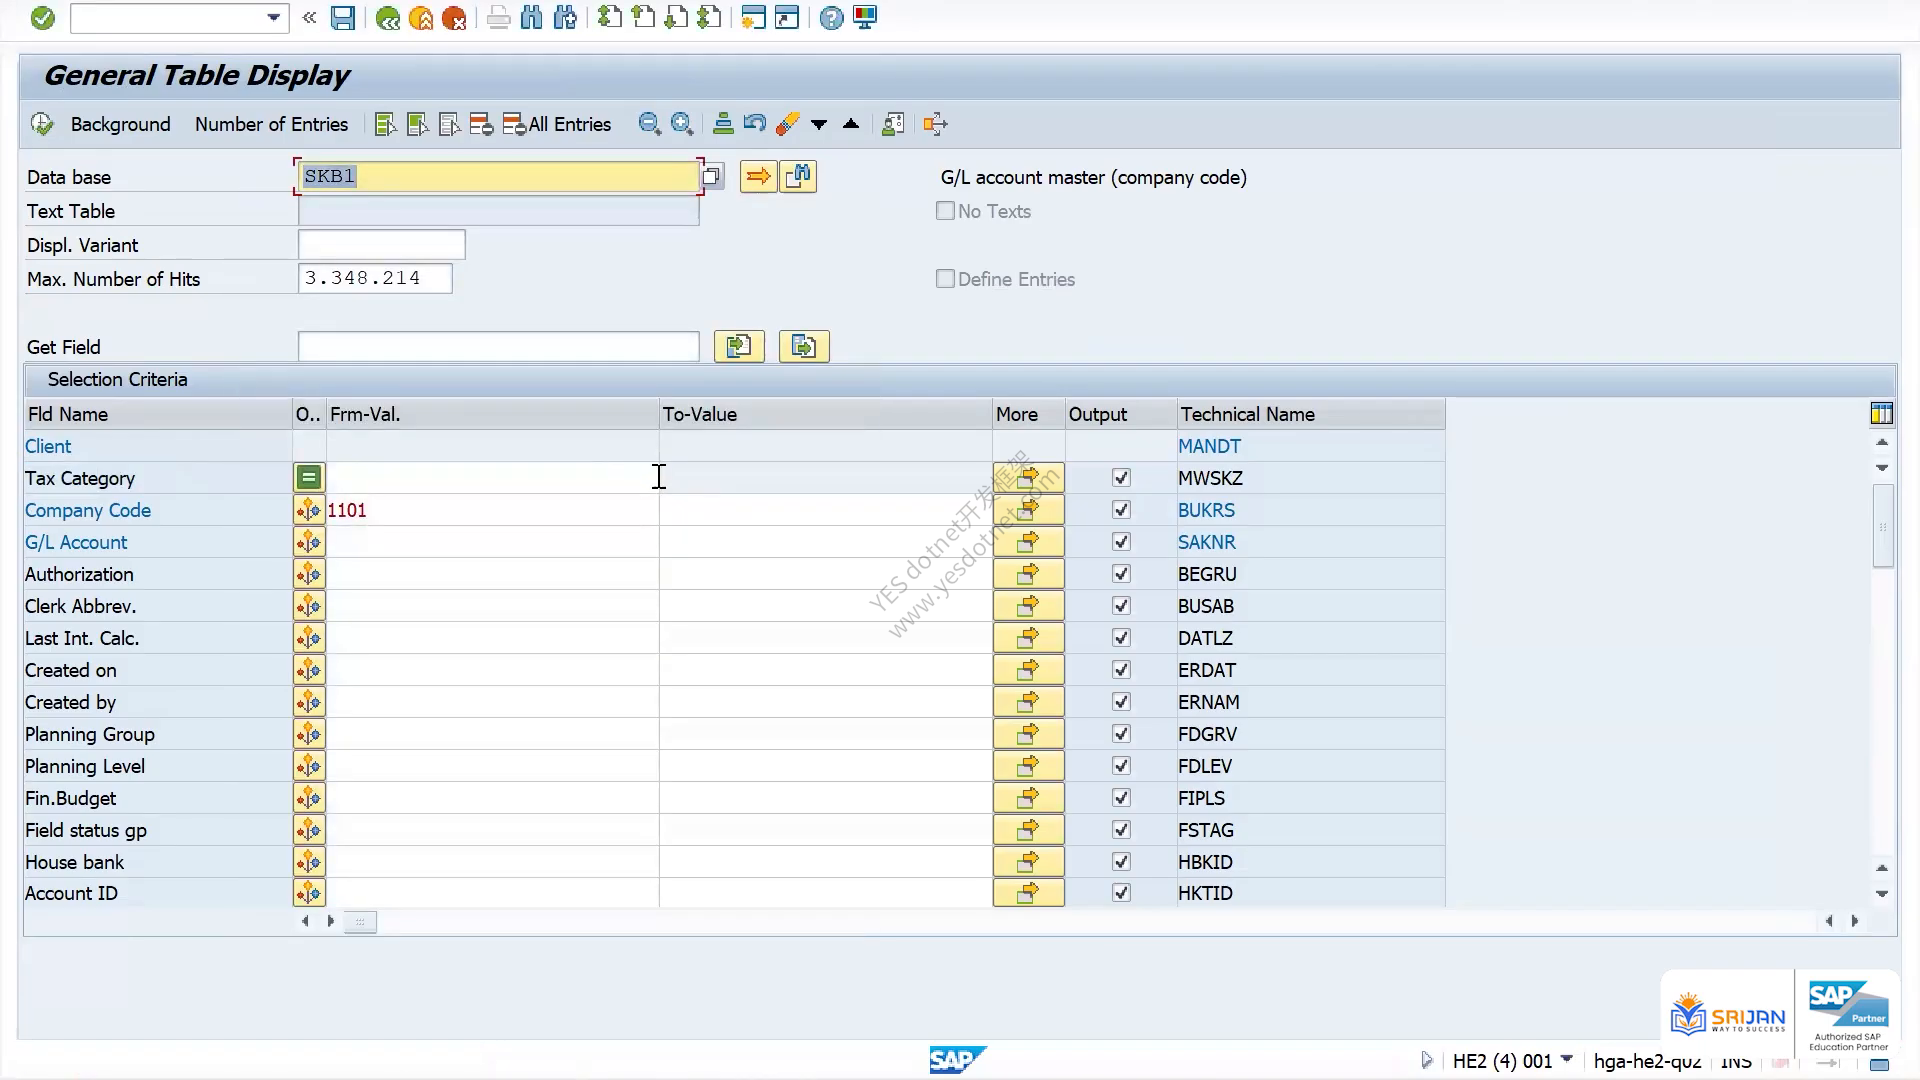Select Number of Entries menu item
This screenshot has width=1920, height=1080.
click(271, 124)
